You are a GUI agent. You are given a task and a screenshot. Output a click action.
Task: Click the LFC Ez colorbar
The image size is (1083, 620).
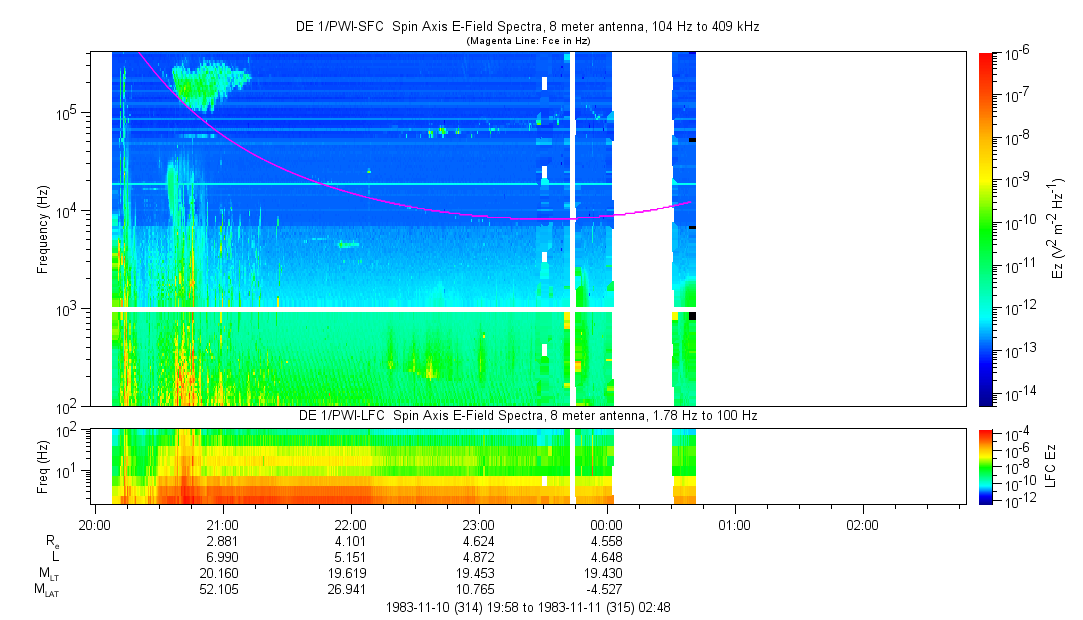[x=986, y=465]
